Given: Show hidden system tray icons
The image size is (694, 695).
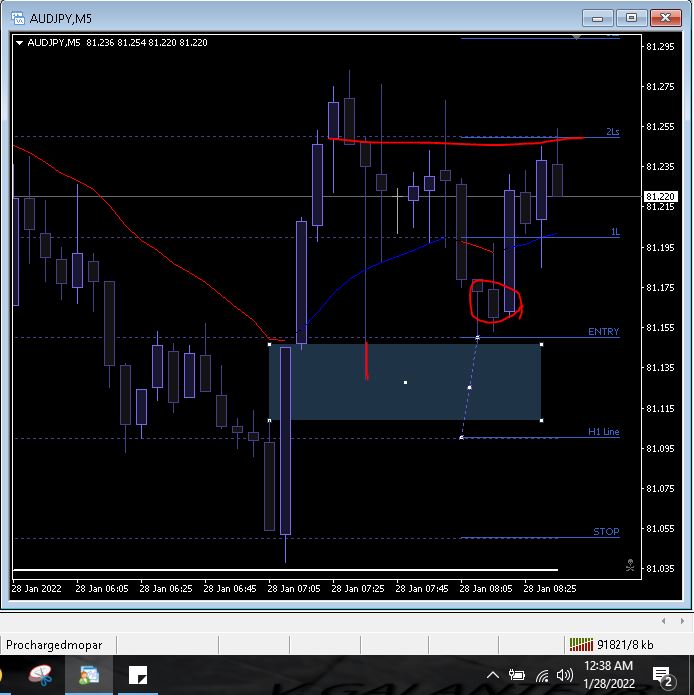Looking at the screenshot, I should click(x=493, y=675).
